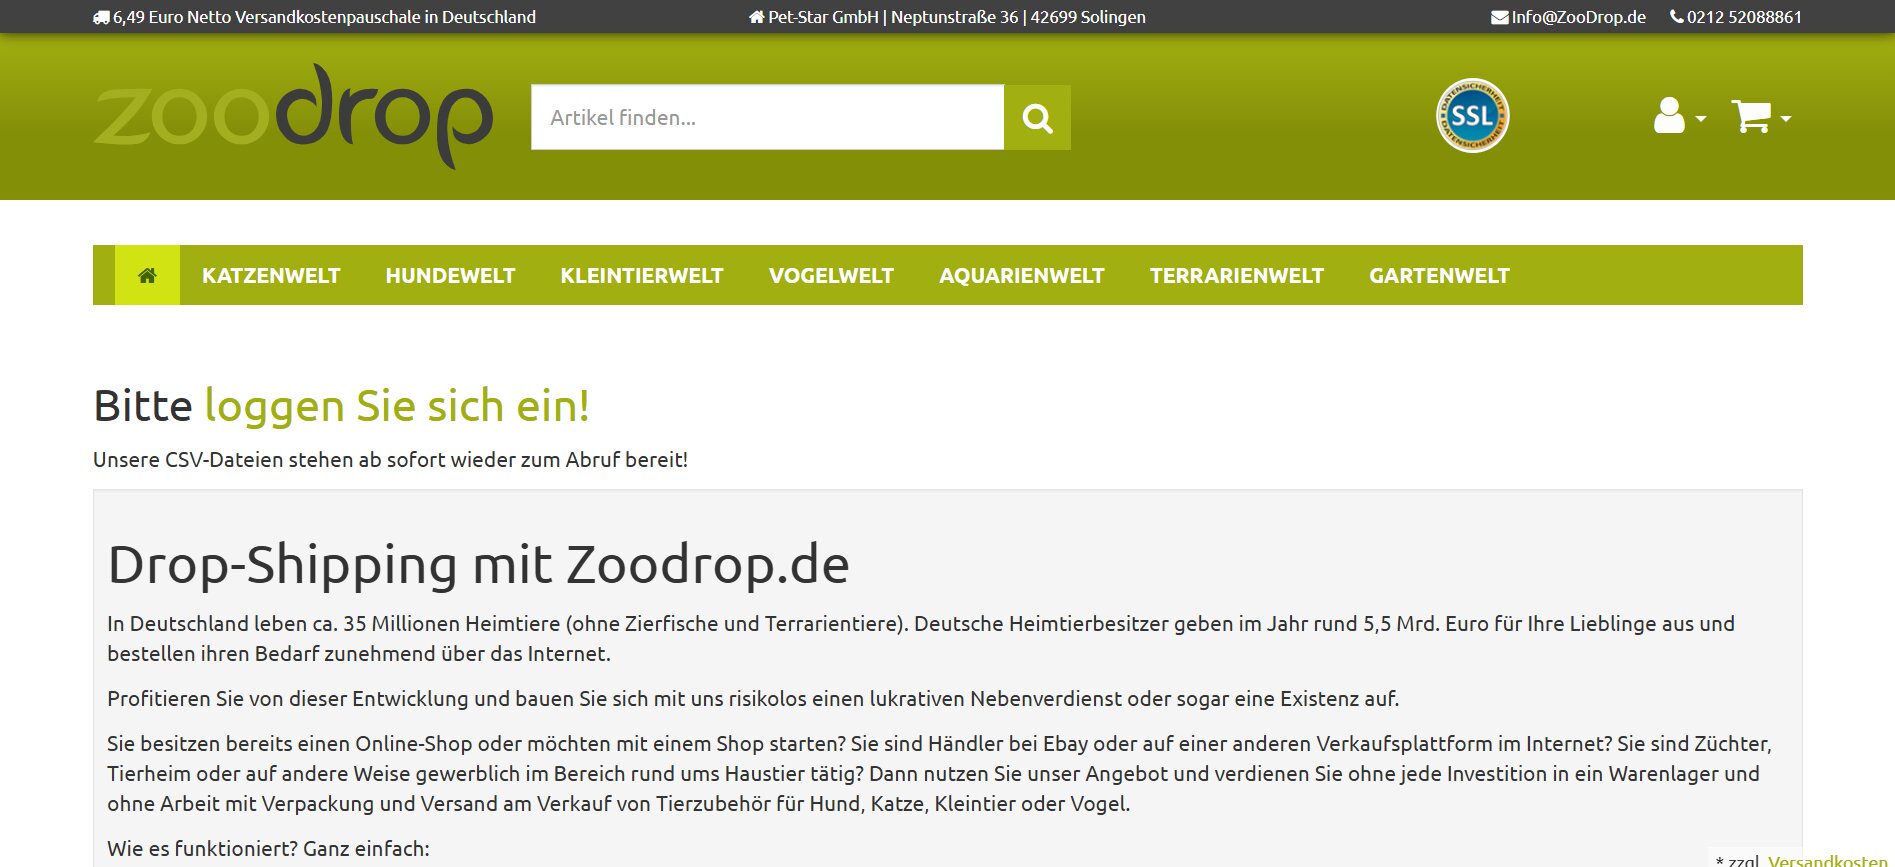Click 'Wie es funktioniert? Ganz einfach:' text
Image resolution: width=1895 pixels, height=867 pixels.
pos(268,849)
